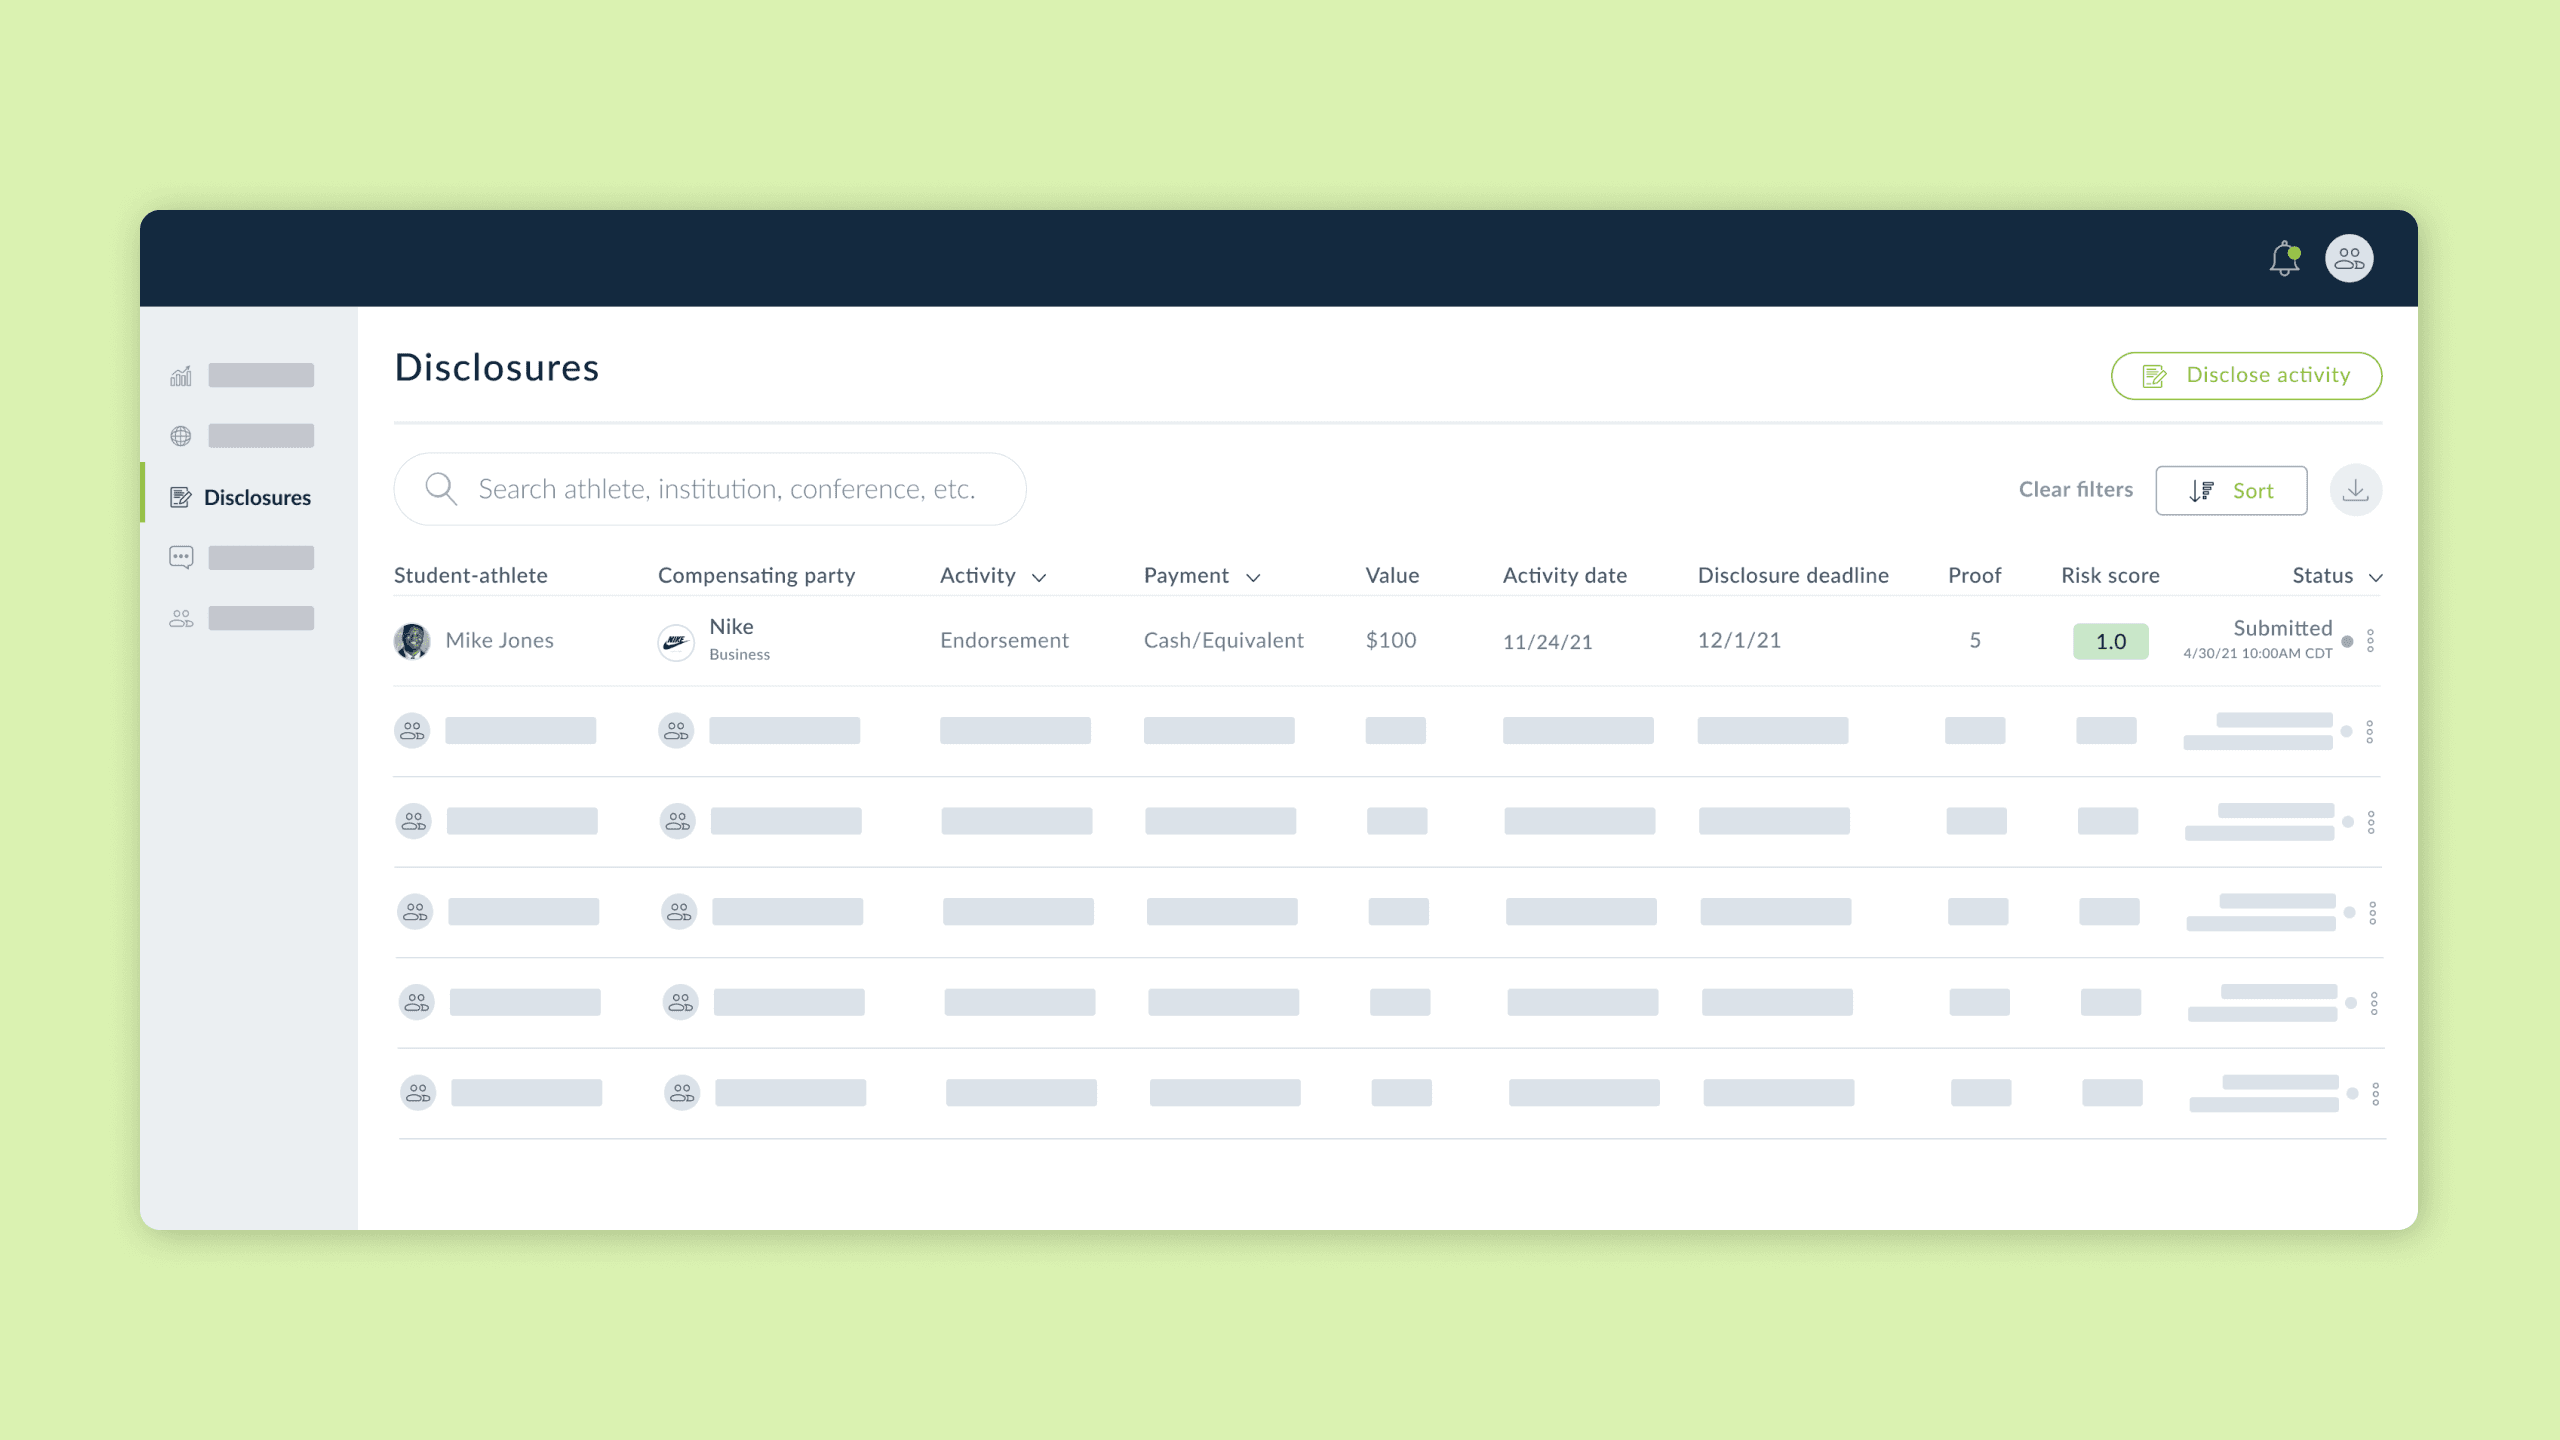The height and width of the screenshot is (1440, 2560).
Task: Click the Clear filters link
Action: [x=2076, y=489]
